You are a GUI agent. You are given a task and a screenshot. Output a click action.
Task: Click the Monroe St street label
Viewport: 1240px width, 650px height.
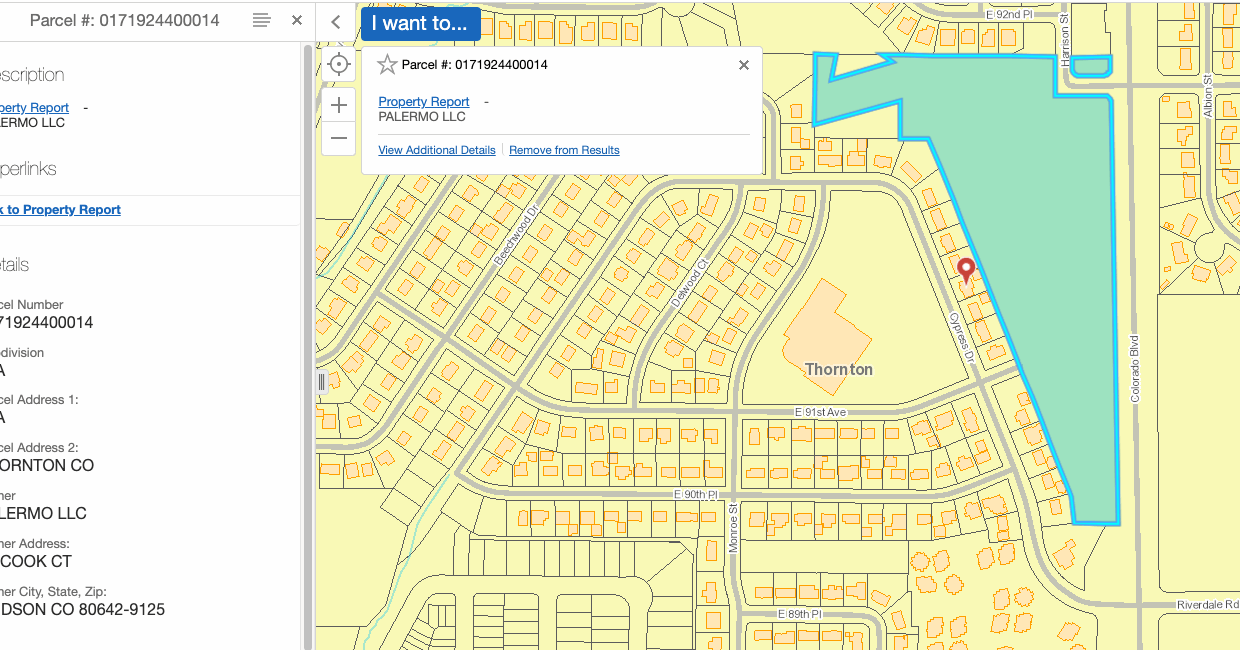pos(733,529)
